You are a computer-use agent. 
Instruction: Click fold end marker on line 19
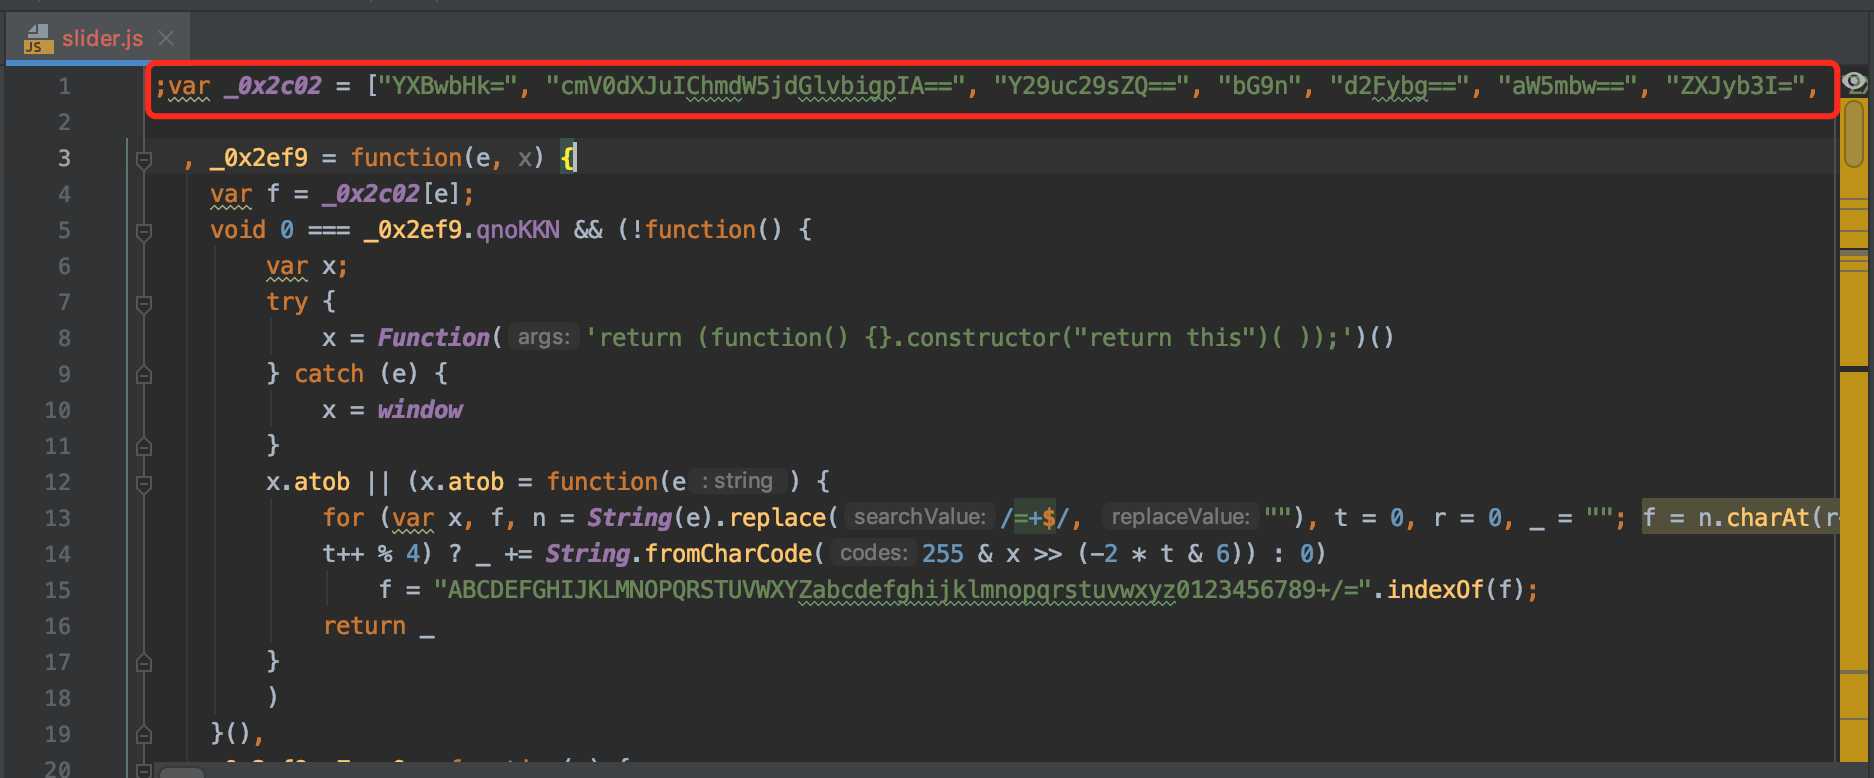(x=144, y=734)
